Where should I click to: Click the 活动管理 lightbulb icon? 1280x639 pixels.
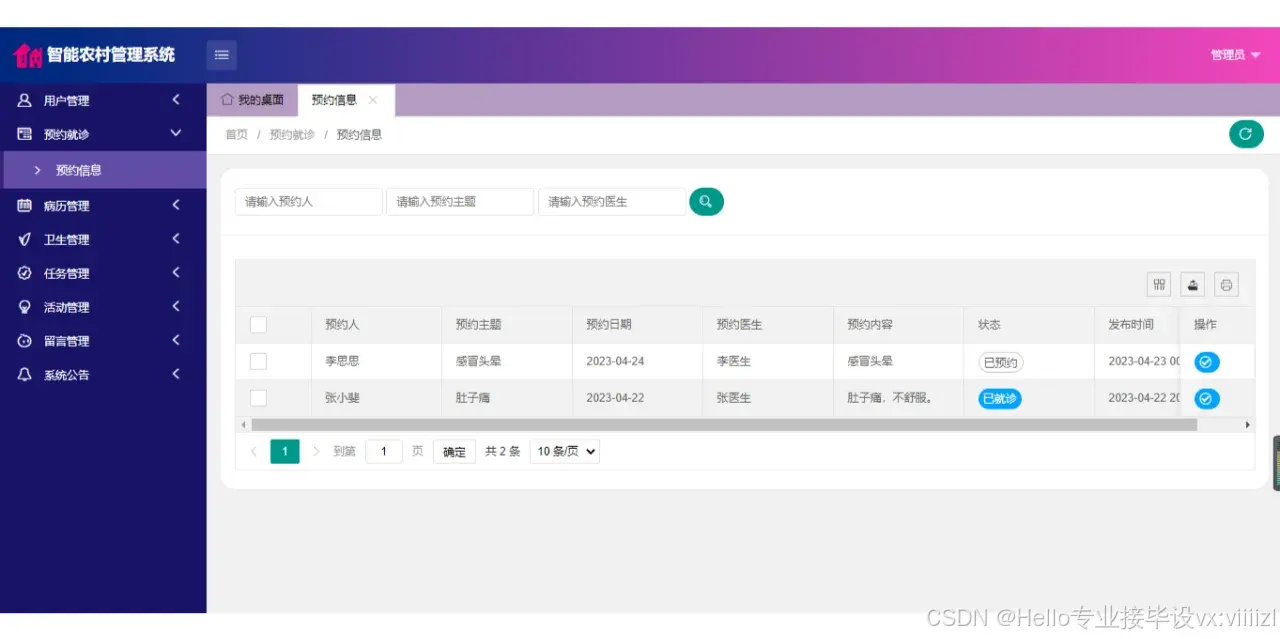click(x=25, y=307)
